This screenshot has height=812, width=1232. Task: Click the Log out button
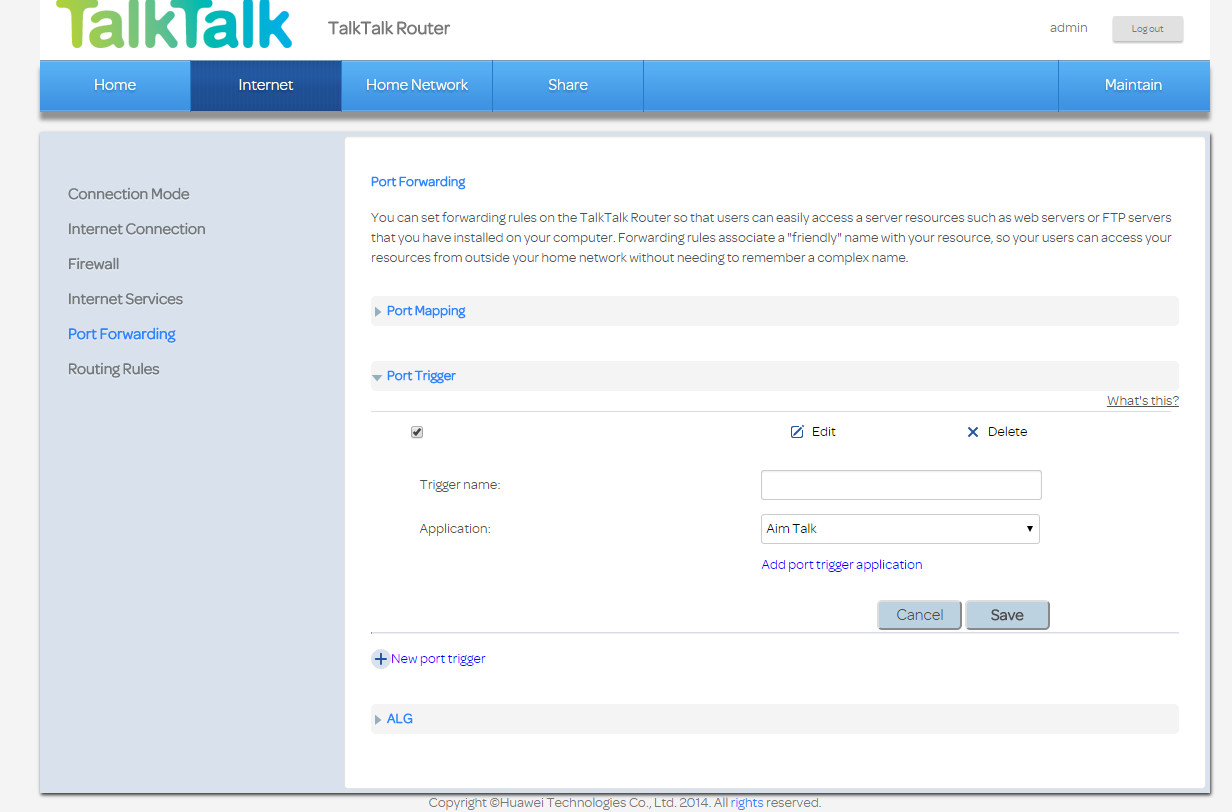pos(1147,29)
